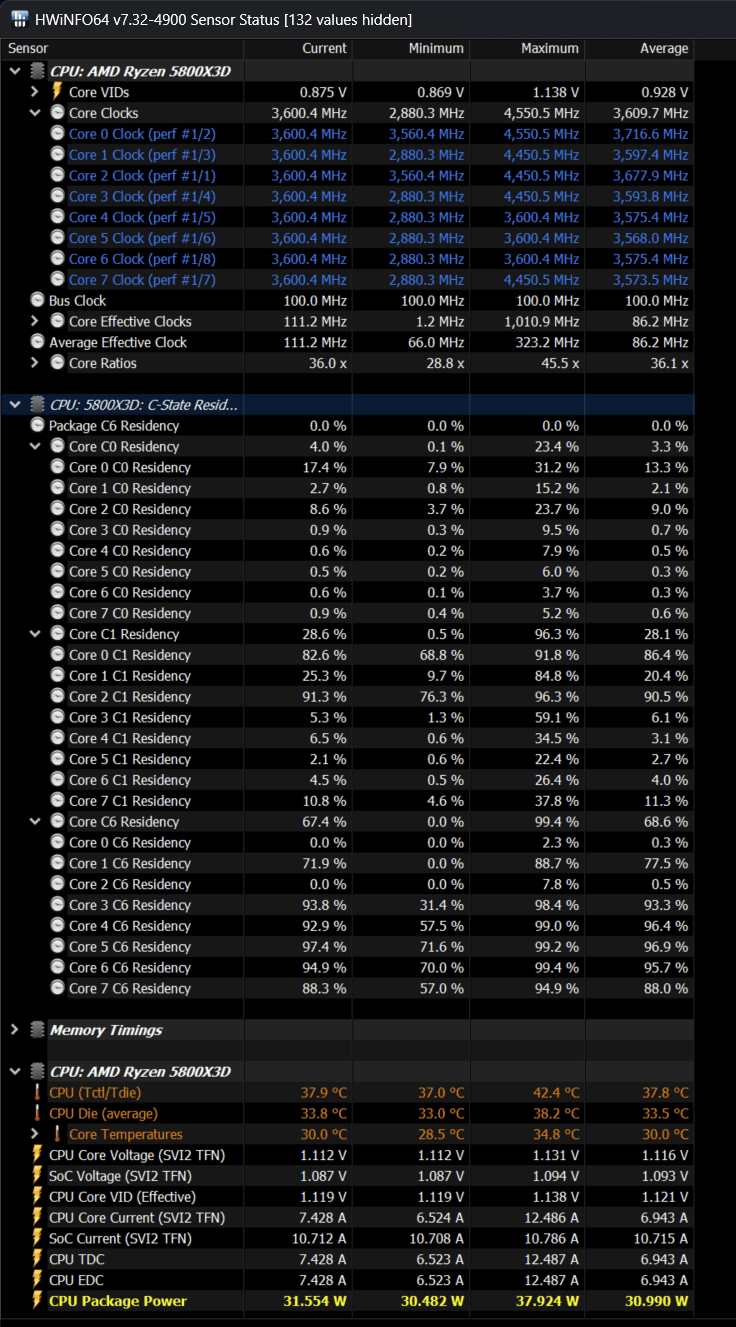Image resolution: width=736 pixels, height=1327 pixels.
Task: Expand the Core Ratios row
Action: 34,363
